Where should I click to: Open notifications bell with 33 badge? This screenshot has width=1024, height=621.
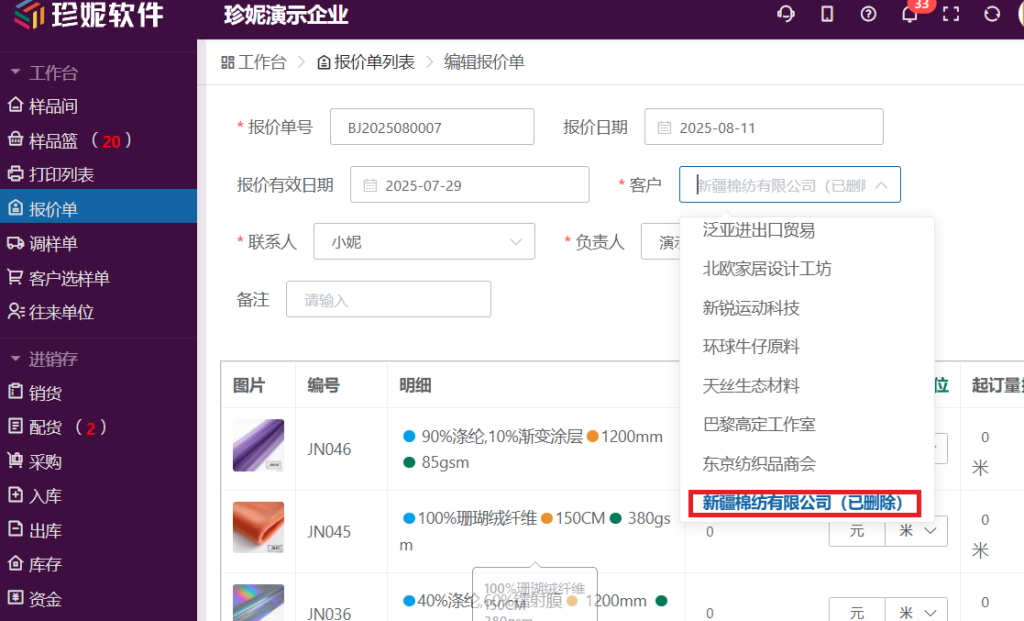[x=909, y=14]
